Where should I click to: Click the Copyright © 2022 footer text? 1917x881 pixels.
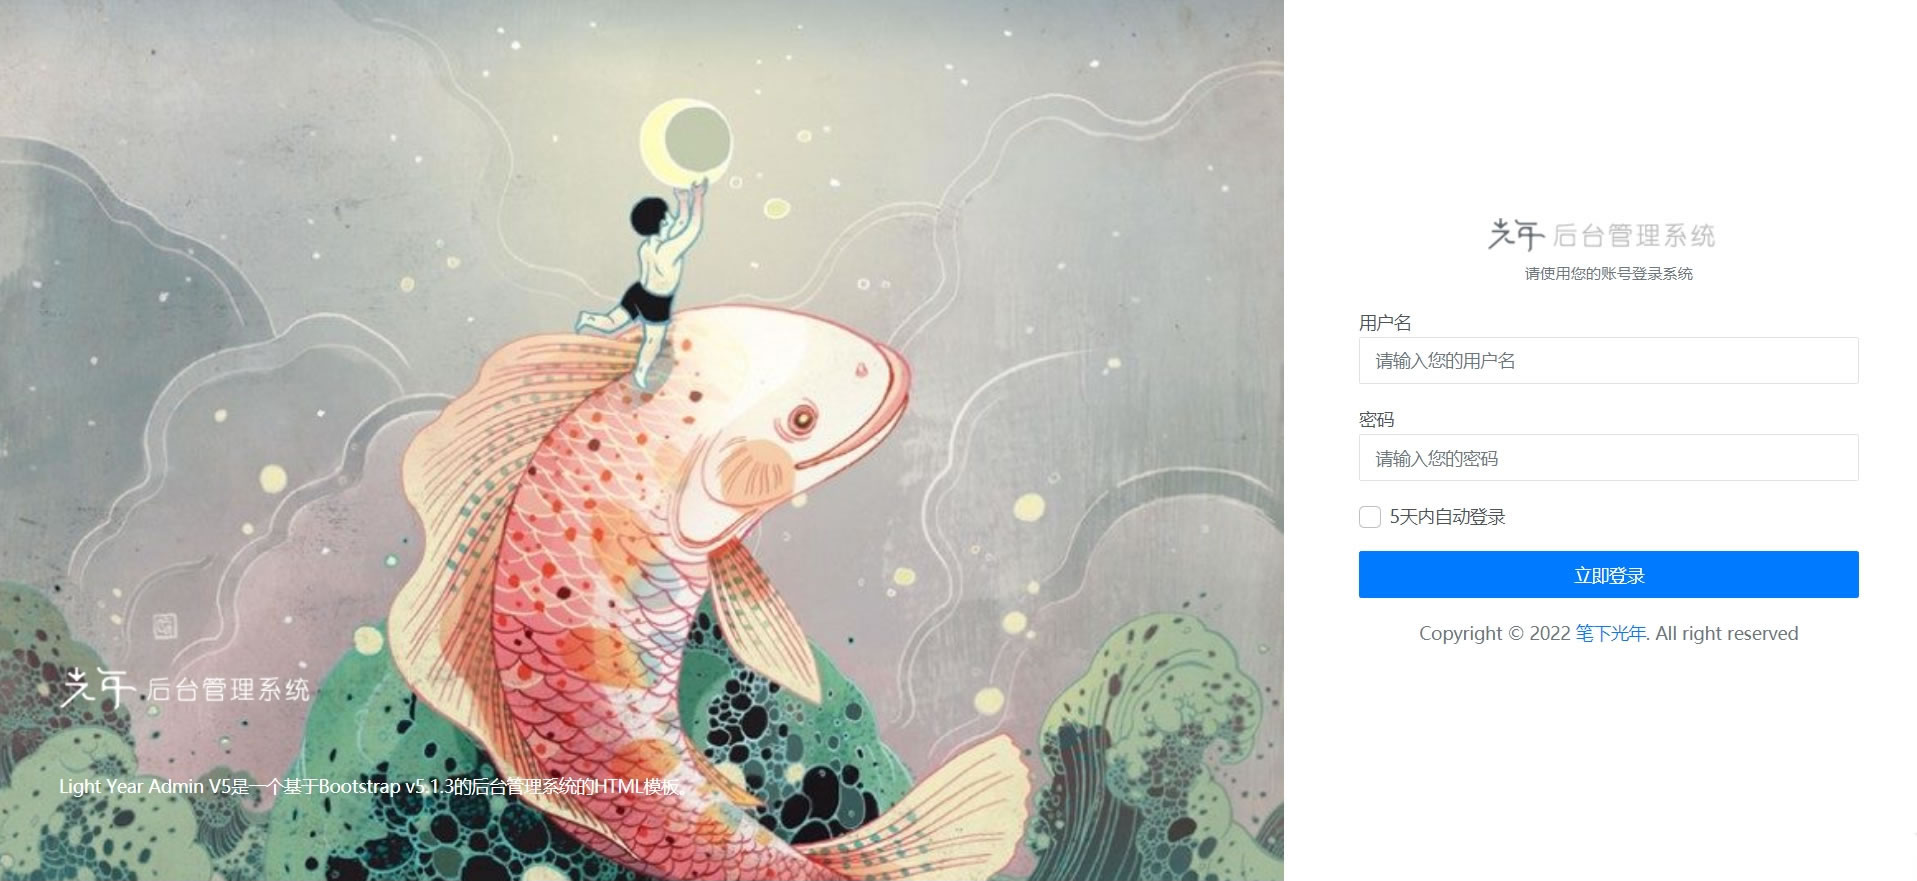coord(1494,633)
